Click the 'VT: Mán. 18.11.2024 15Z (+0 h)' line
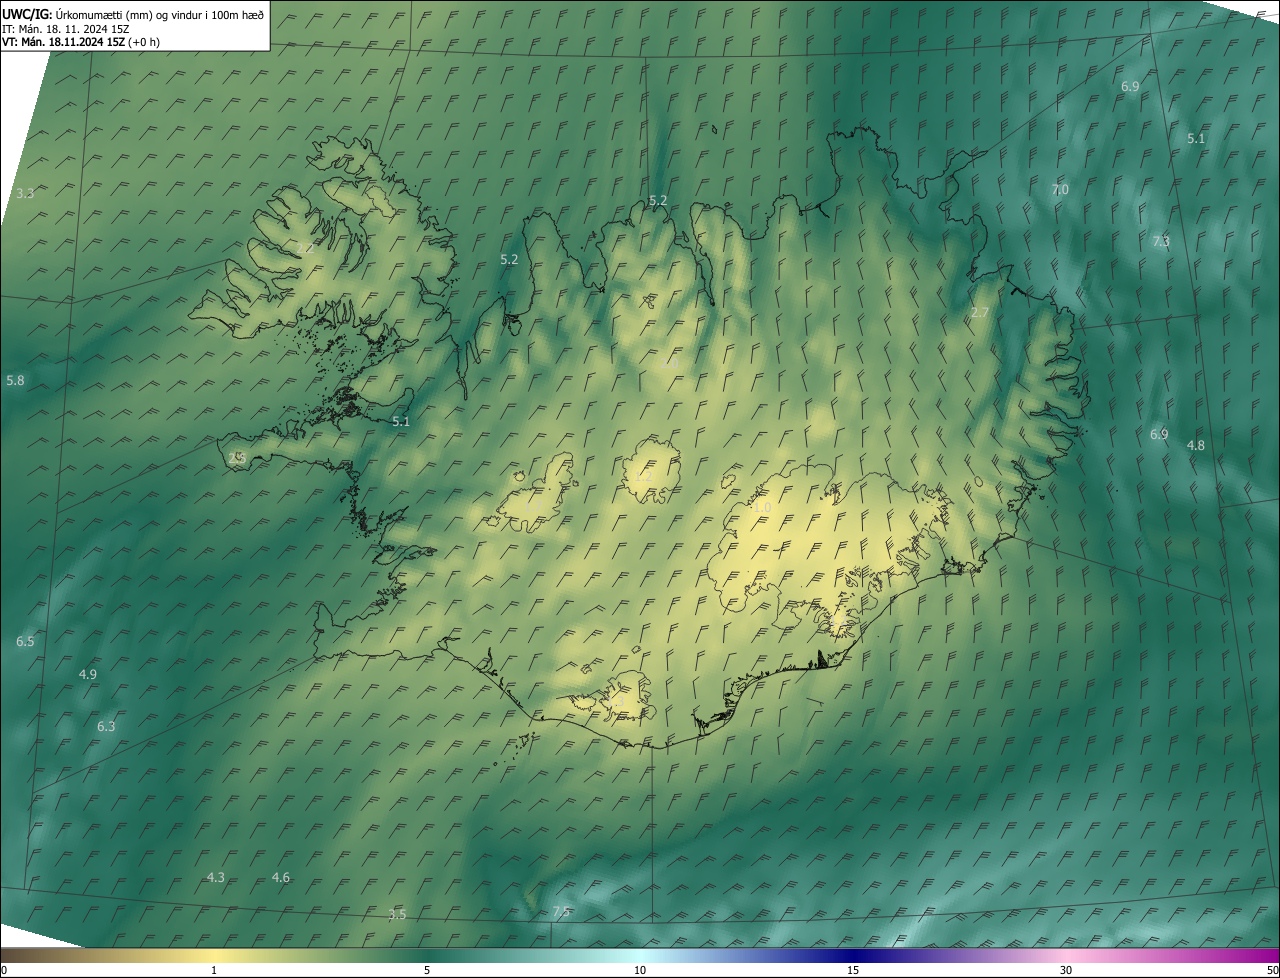Screen dimensions: 1280x978 [81, 41]
